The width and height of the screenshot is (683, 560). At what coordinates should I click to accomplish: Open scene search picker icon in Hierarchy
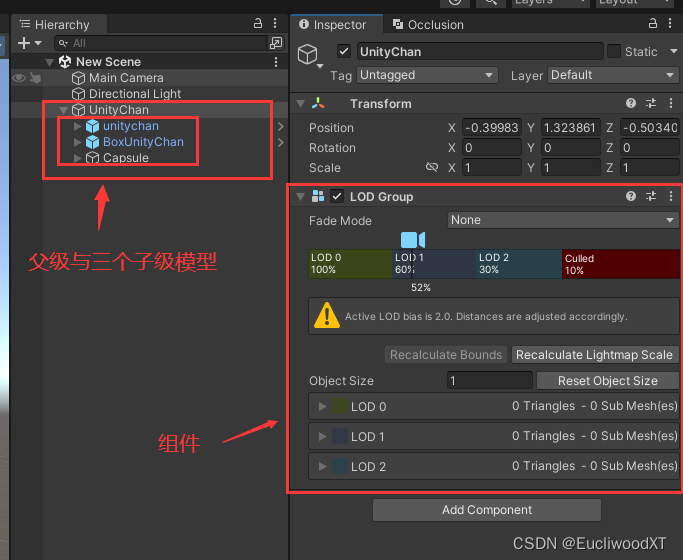coord(276,43)
